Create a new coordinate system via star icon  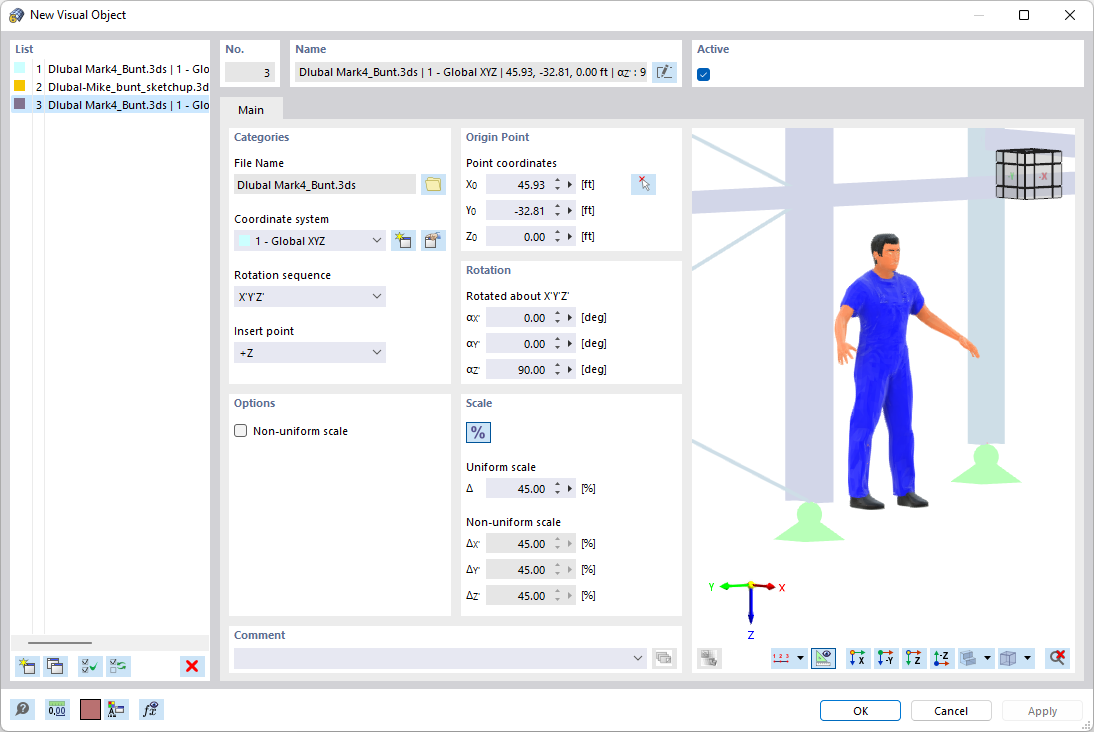(x=403, y=240)
